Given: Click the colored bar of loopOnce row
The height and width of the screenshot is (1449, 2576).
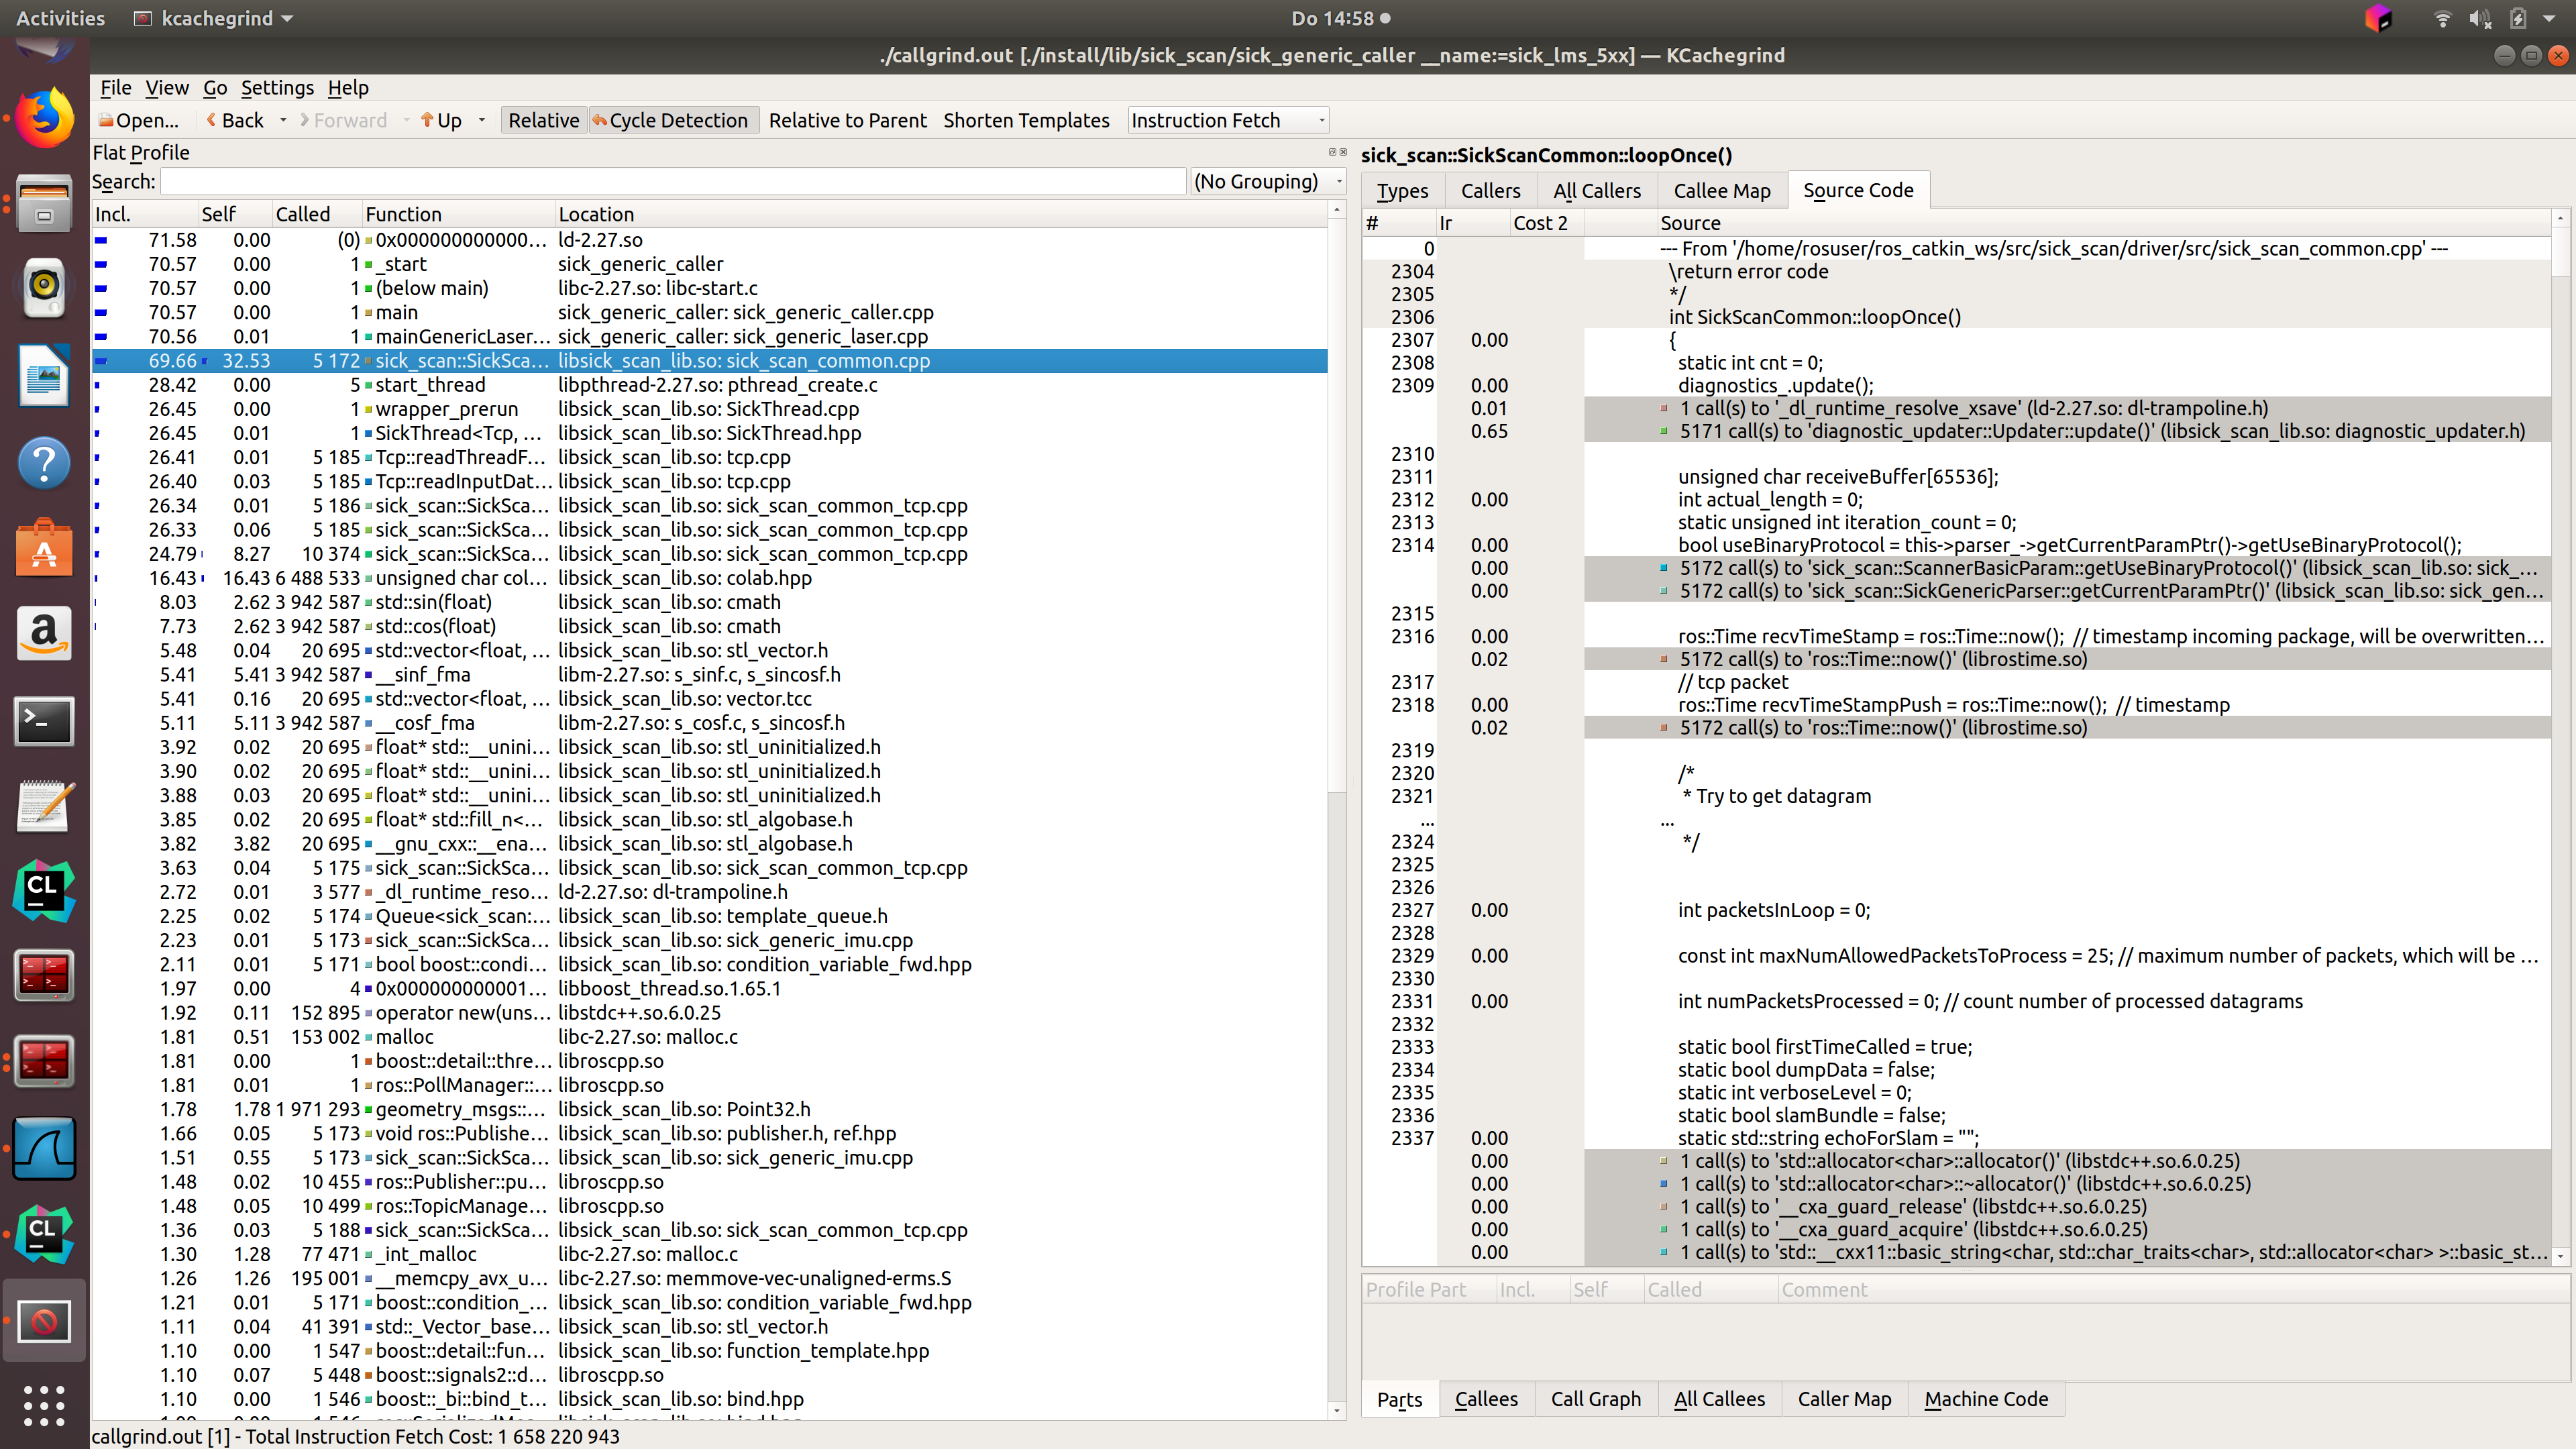Looking at the screenshot, I should (102, 361).
